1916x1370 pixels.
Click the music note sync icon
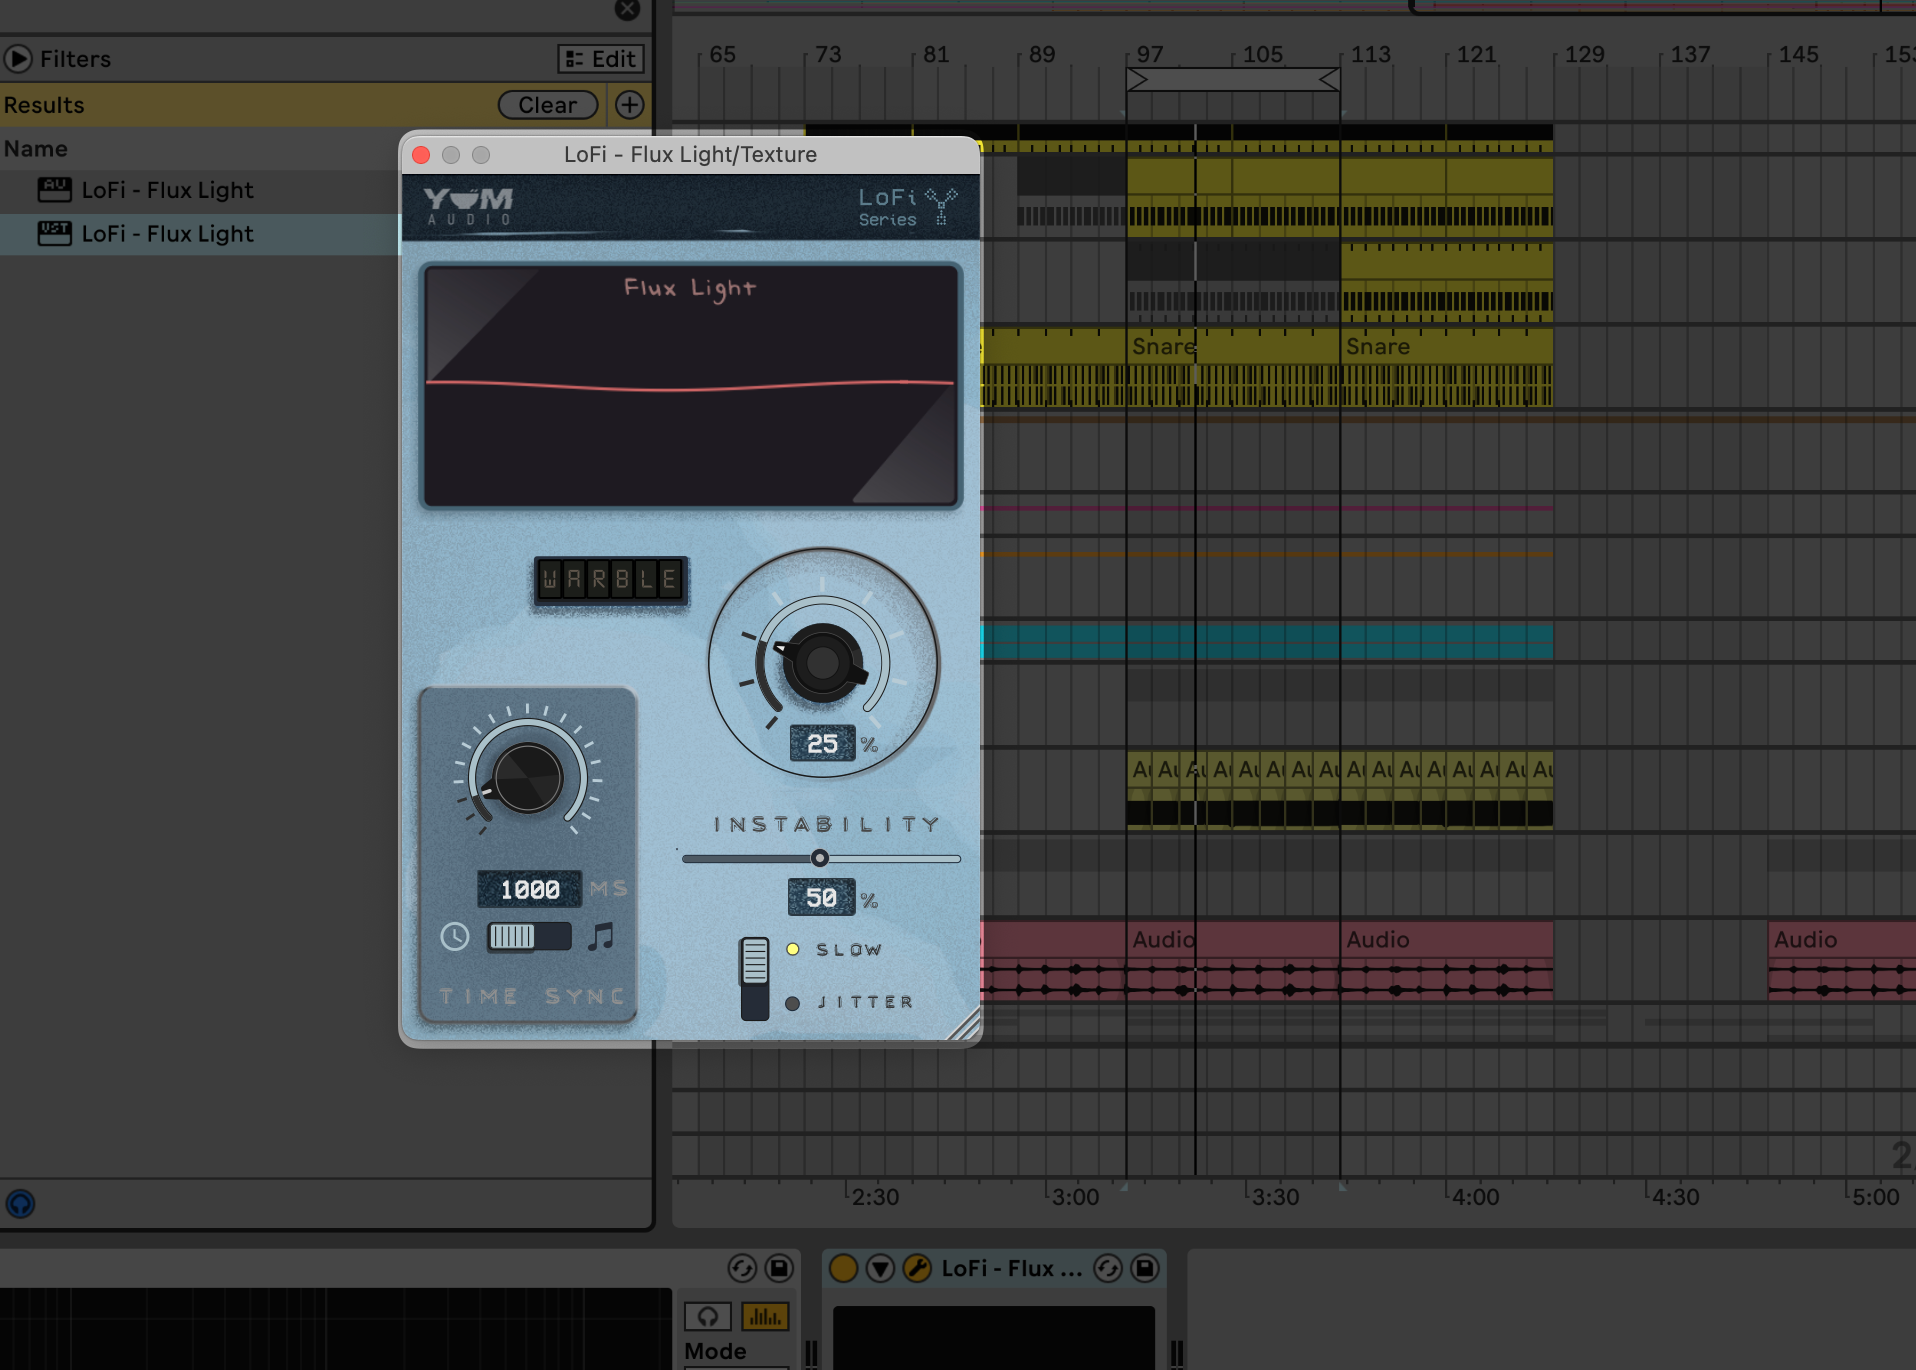pyautogui.click(x=601, y=937)
